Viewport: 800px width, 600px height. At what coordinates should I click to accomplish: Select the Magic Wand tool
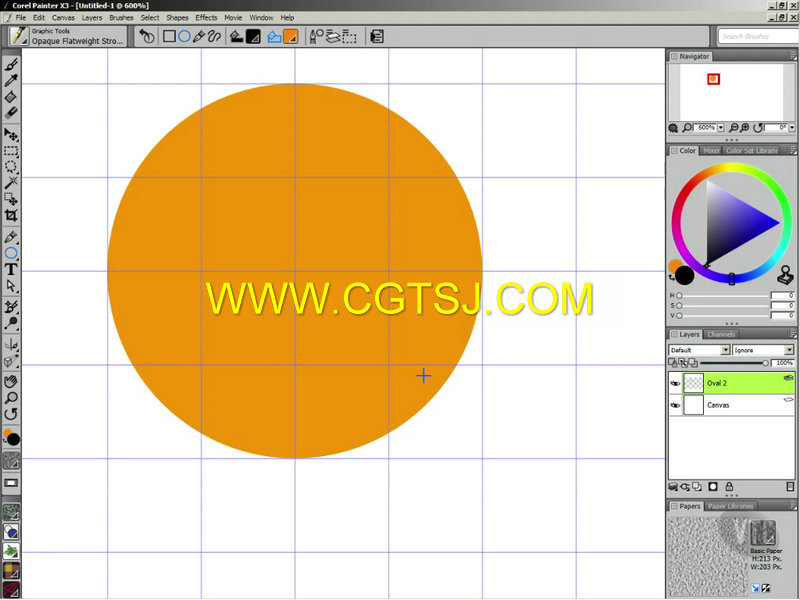[x=11, y=183]
